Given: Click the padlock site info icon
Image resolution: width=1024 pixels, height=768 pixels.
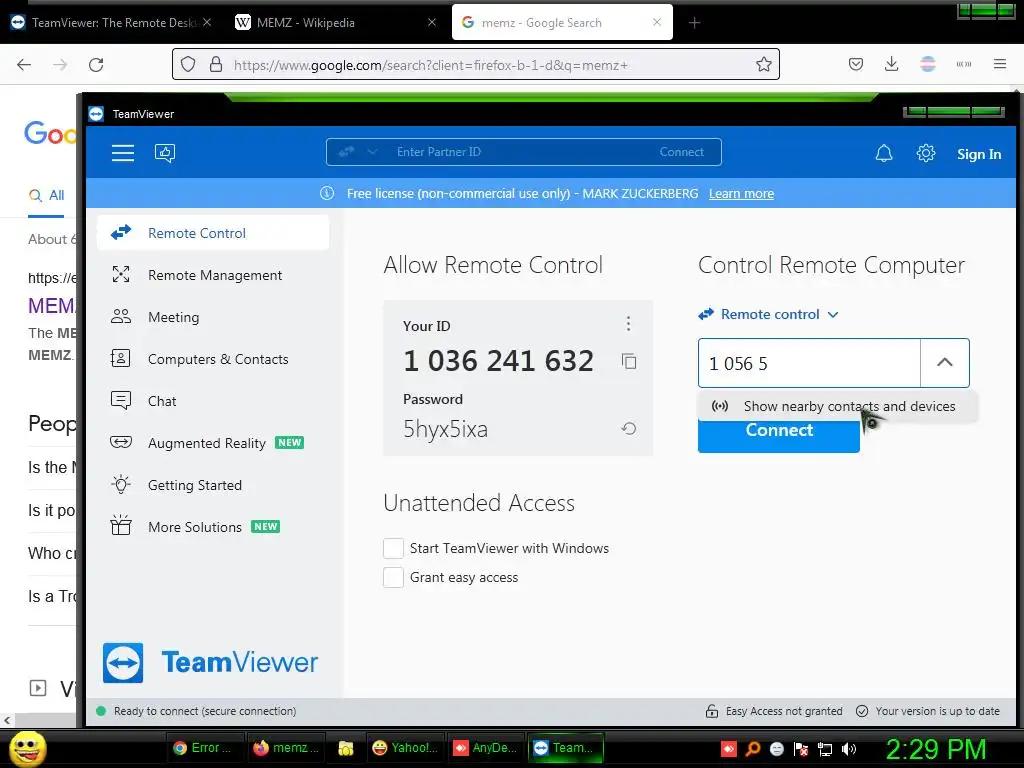Looking at the screenshot, I should (216, 65).
